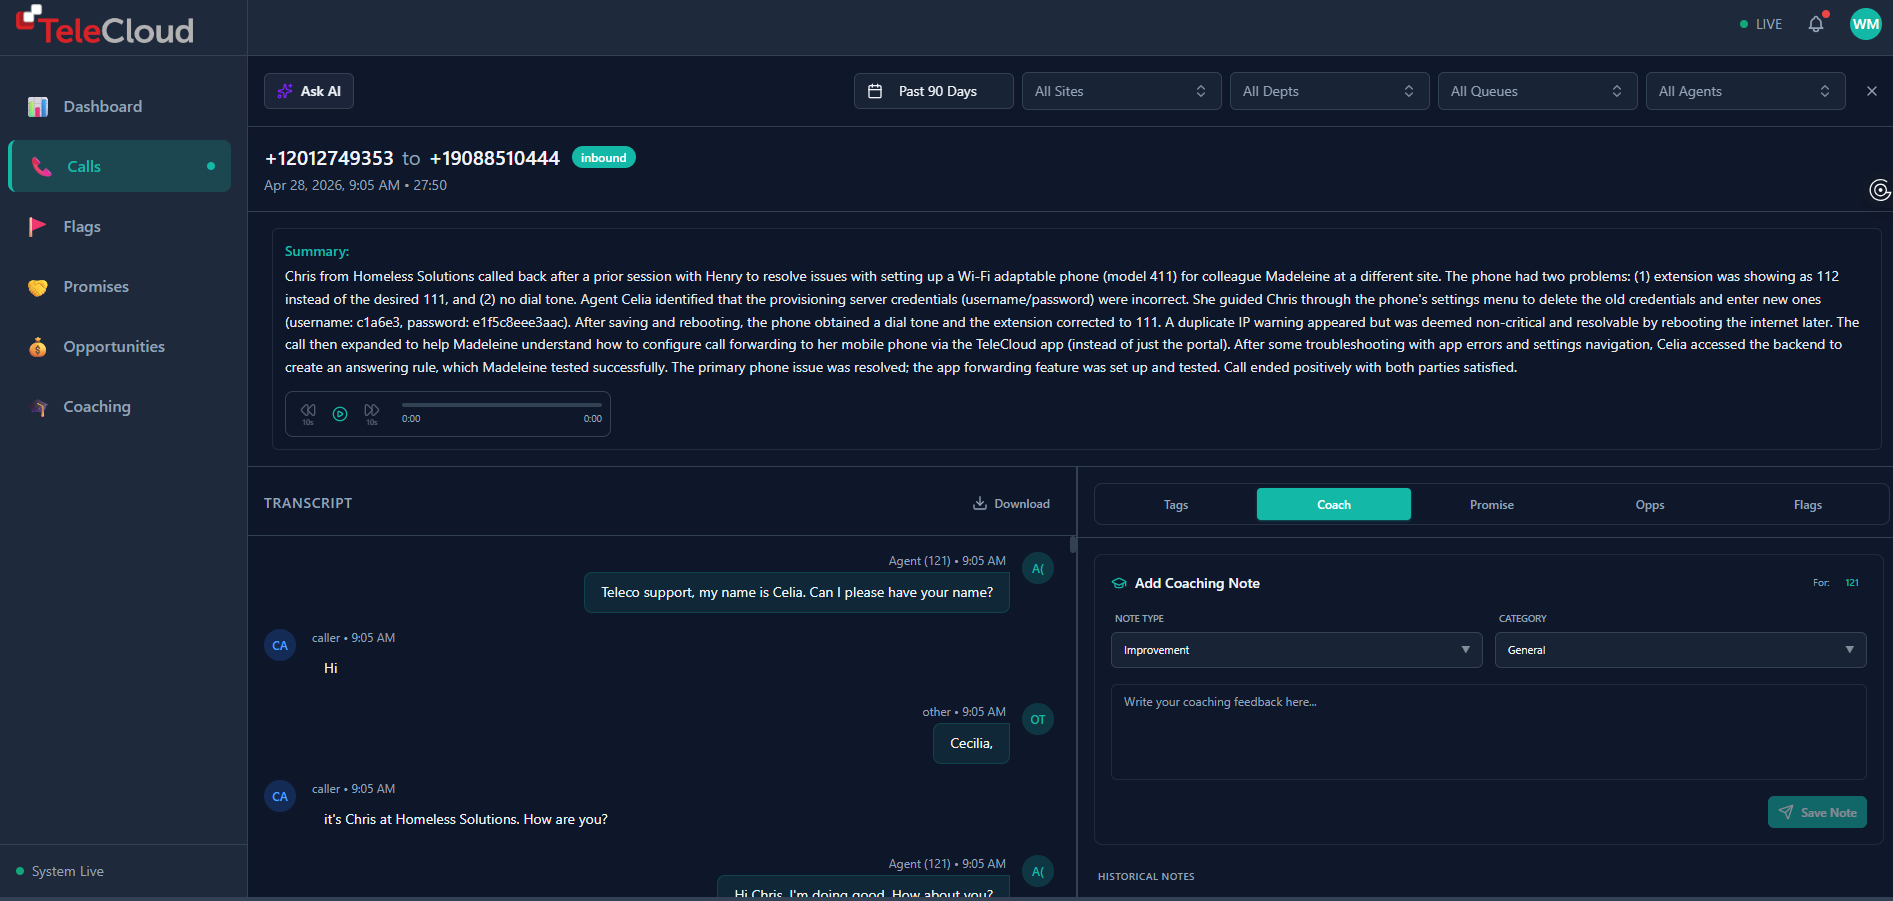Open the Past 90 Days date picker
The width and height of the screenshot is (1893, 901).
click(x=934, y=91)
